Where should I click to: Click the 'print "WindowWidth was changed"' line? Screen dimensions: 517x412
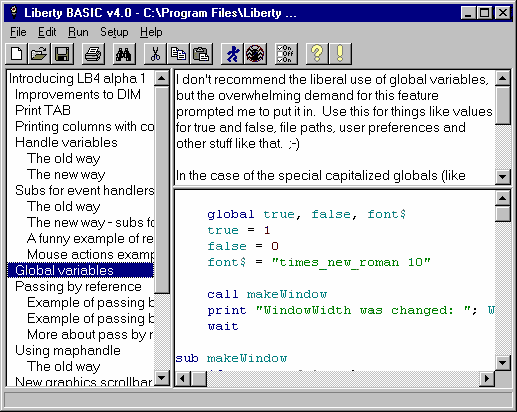[350, 310]
